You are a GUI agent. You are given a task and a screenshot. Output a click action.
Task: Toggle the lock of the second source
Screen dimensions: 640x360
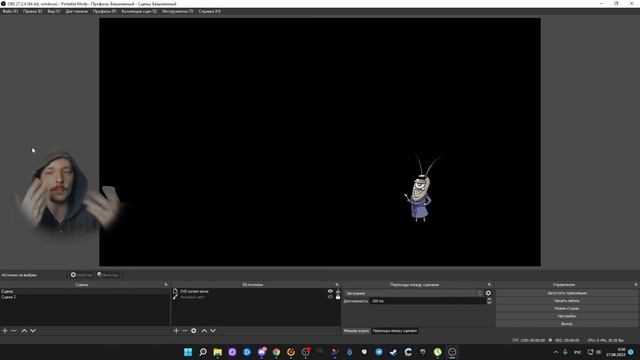(338, 297)
